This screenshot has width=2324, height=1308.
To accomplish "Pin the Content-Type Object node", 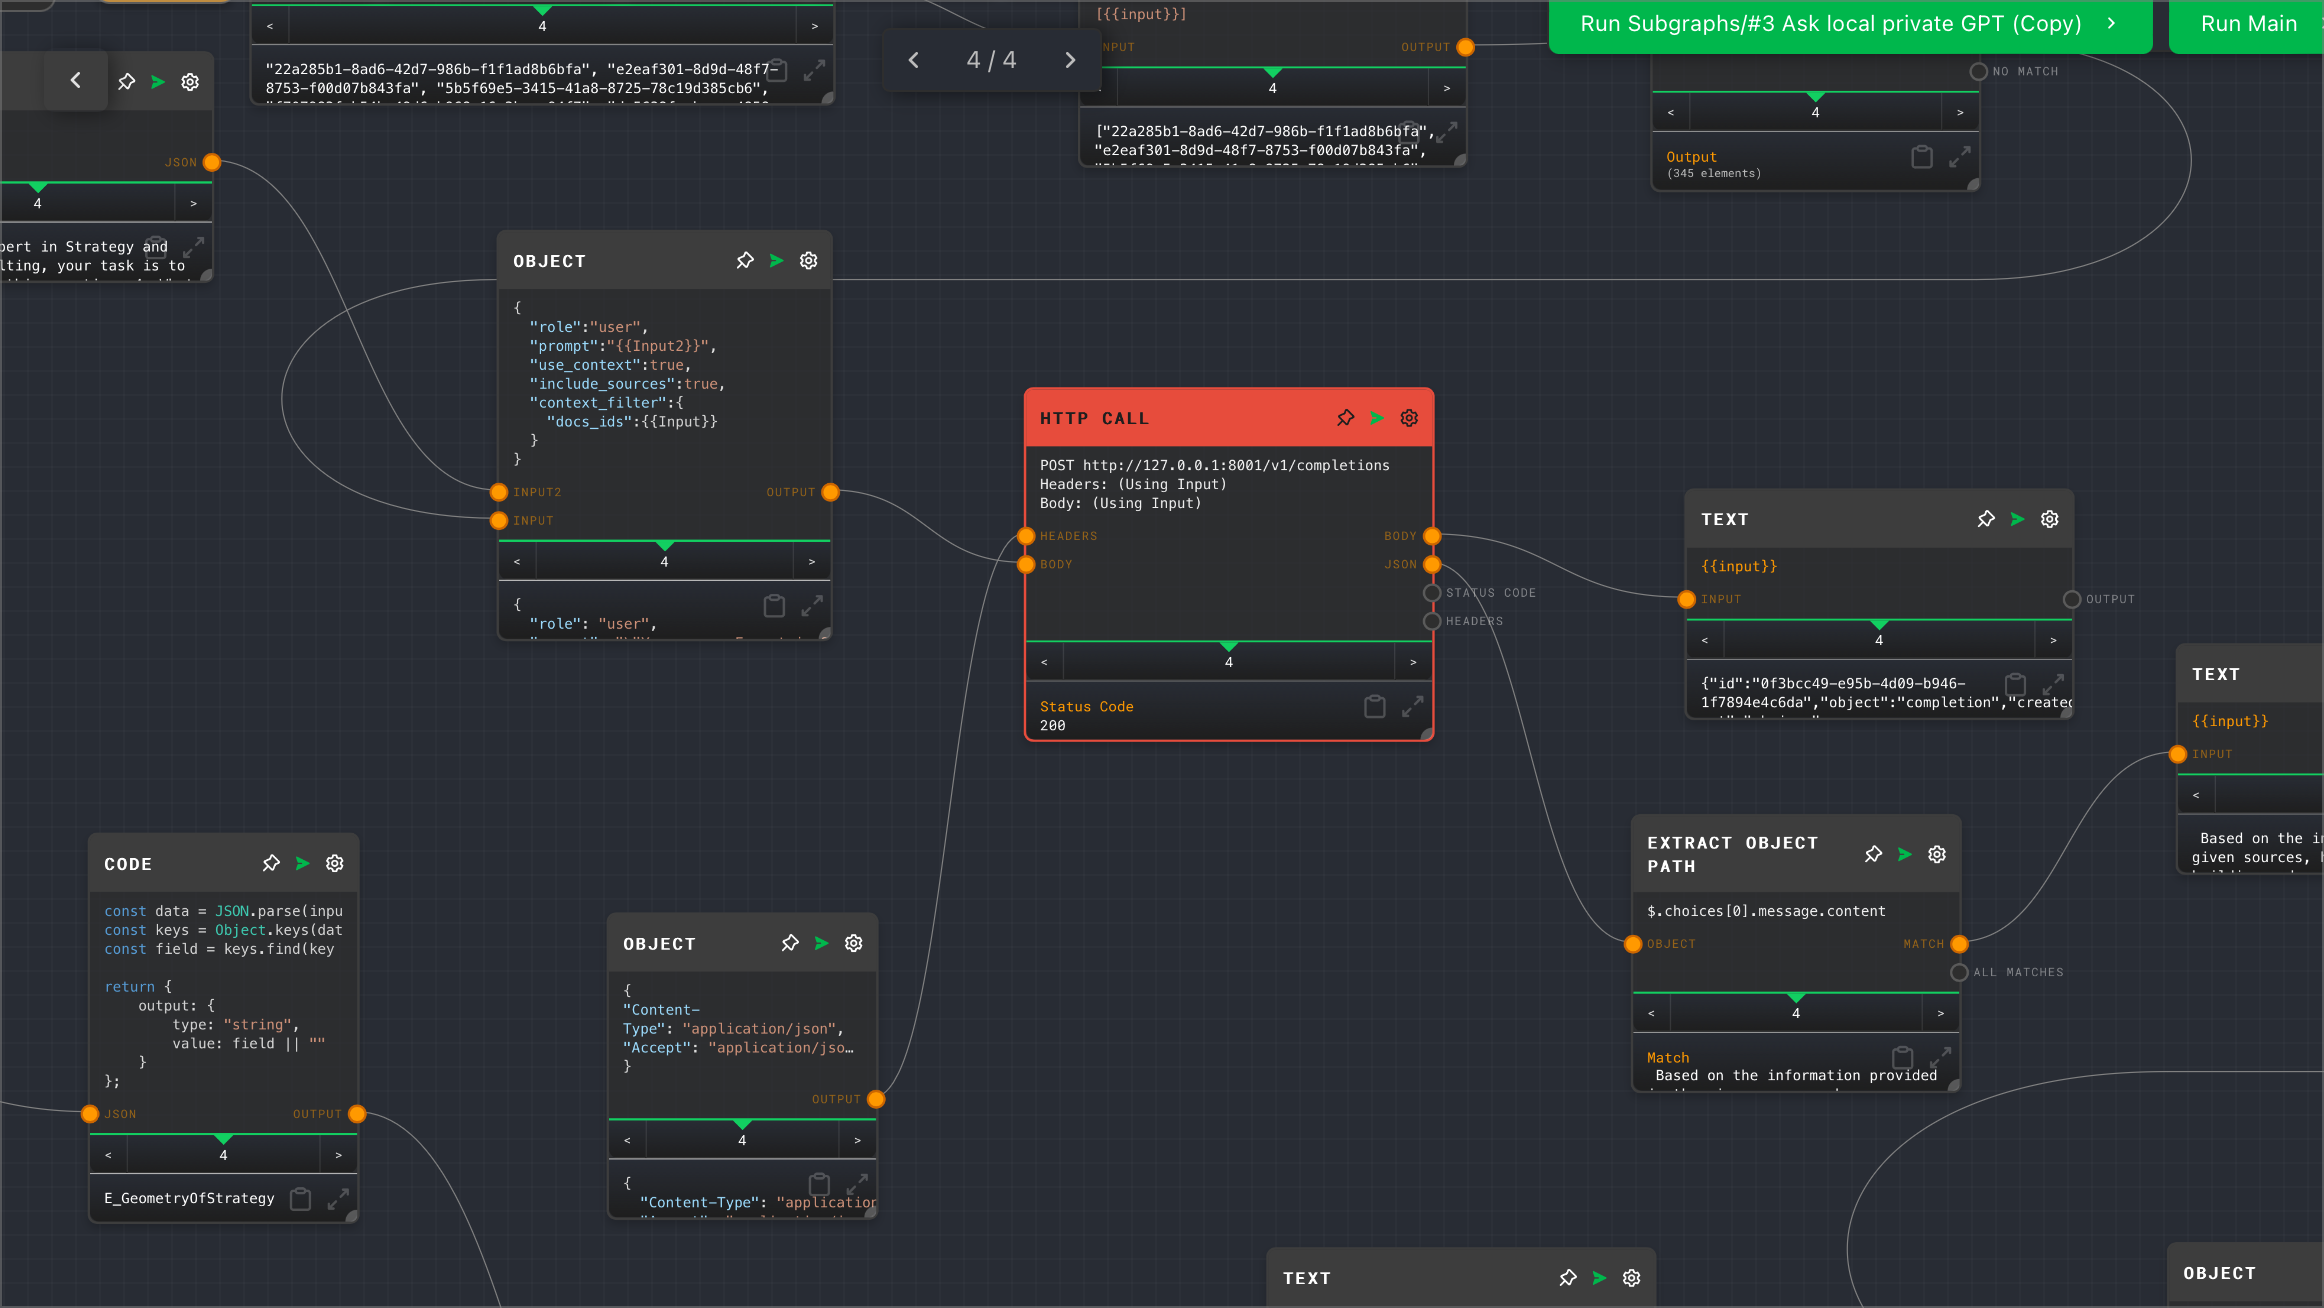I will (x=790, y=943).
